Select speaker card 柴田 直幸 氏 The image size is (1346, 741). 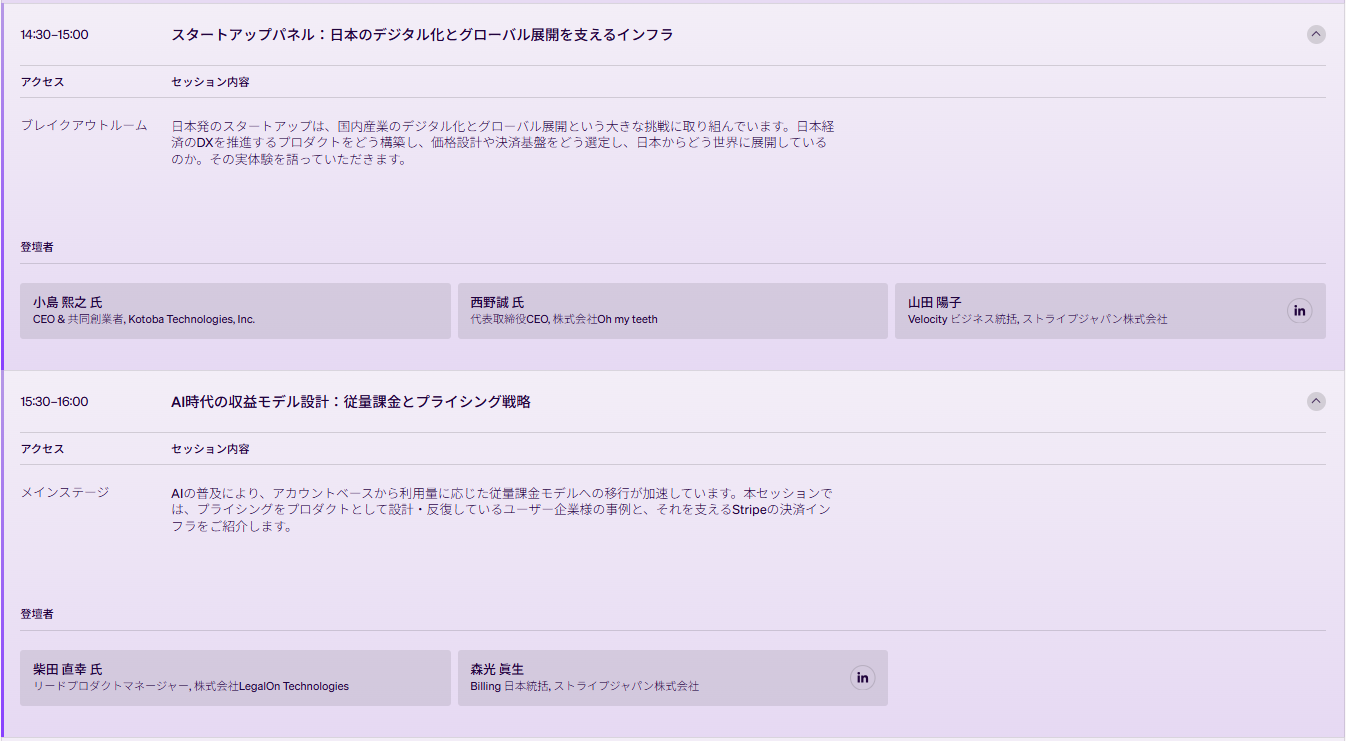tap(235, 677)
